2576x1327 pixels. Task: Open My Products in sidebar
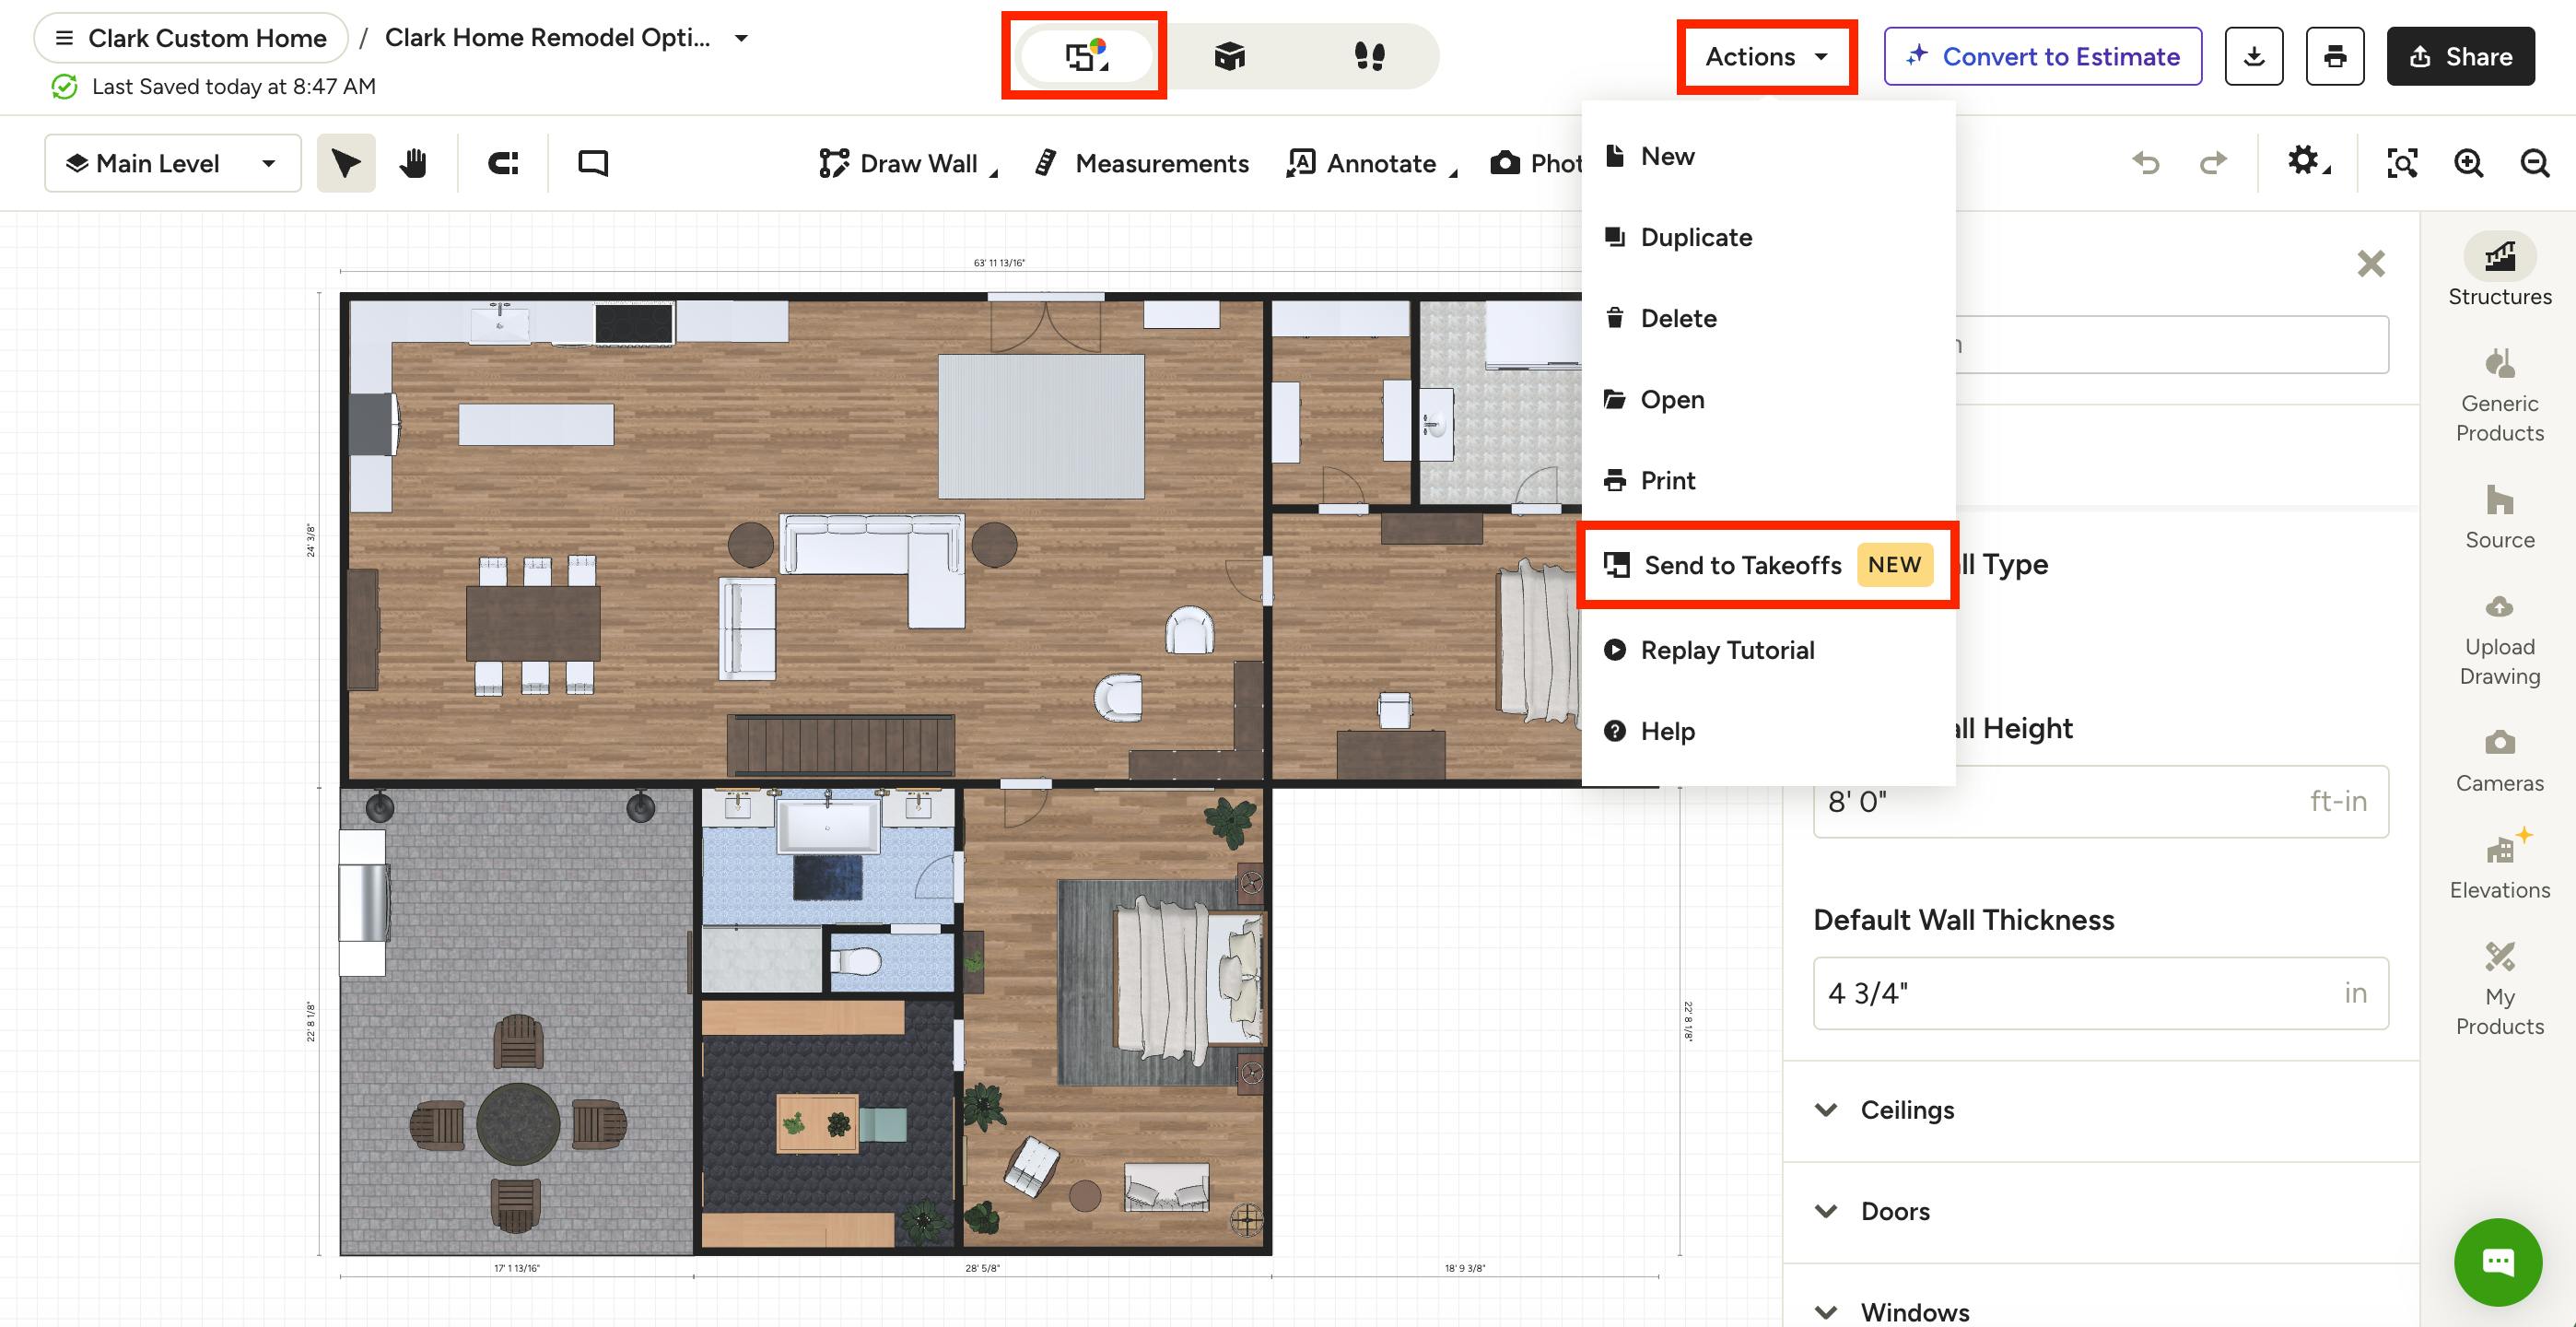[x=2499, y=990]
